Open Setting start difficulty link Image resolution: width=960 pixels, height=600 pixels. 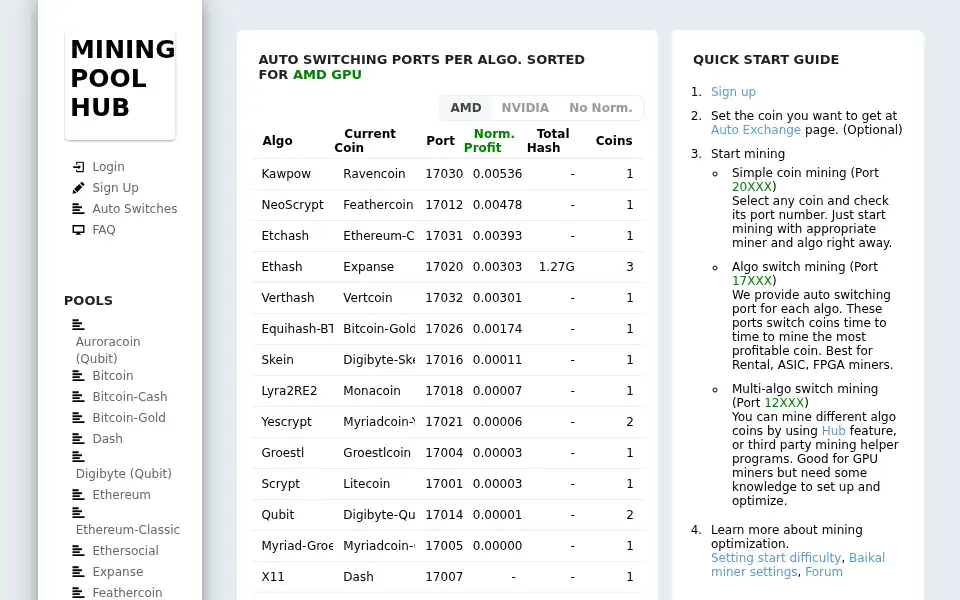pos(776,558)
